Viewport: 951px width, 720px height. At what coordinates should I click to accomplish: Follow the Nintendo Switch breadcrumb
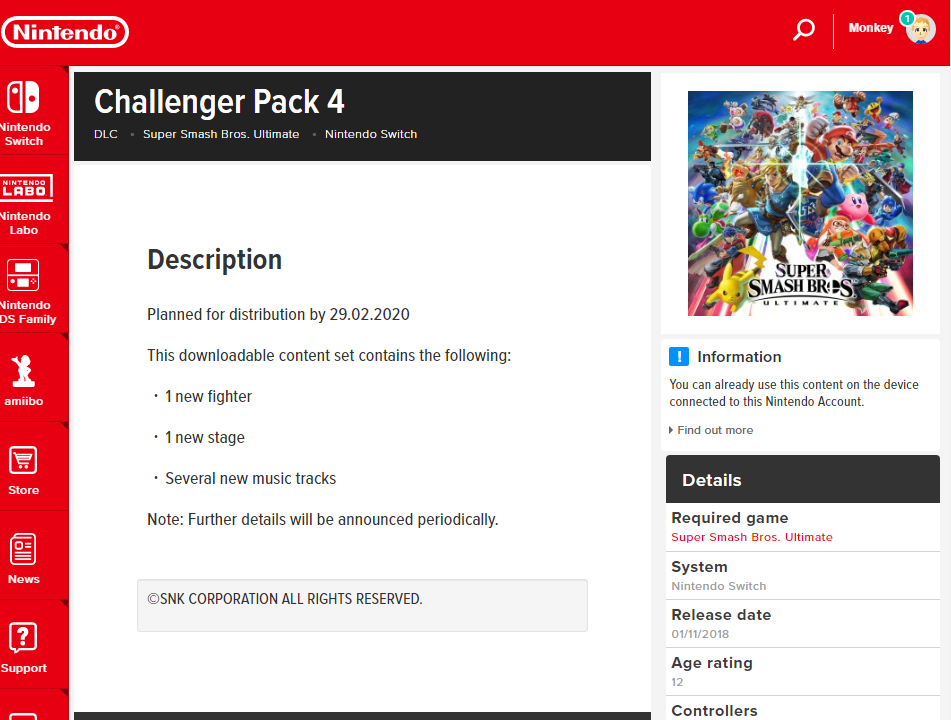click(x=371, y=134)
